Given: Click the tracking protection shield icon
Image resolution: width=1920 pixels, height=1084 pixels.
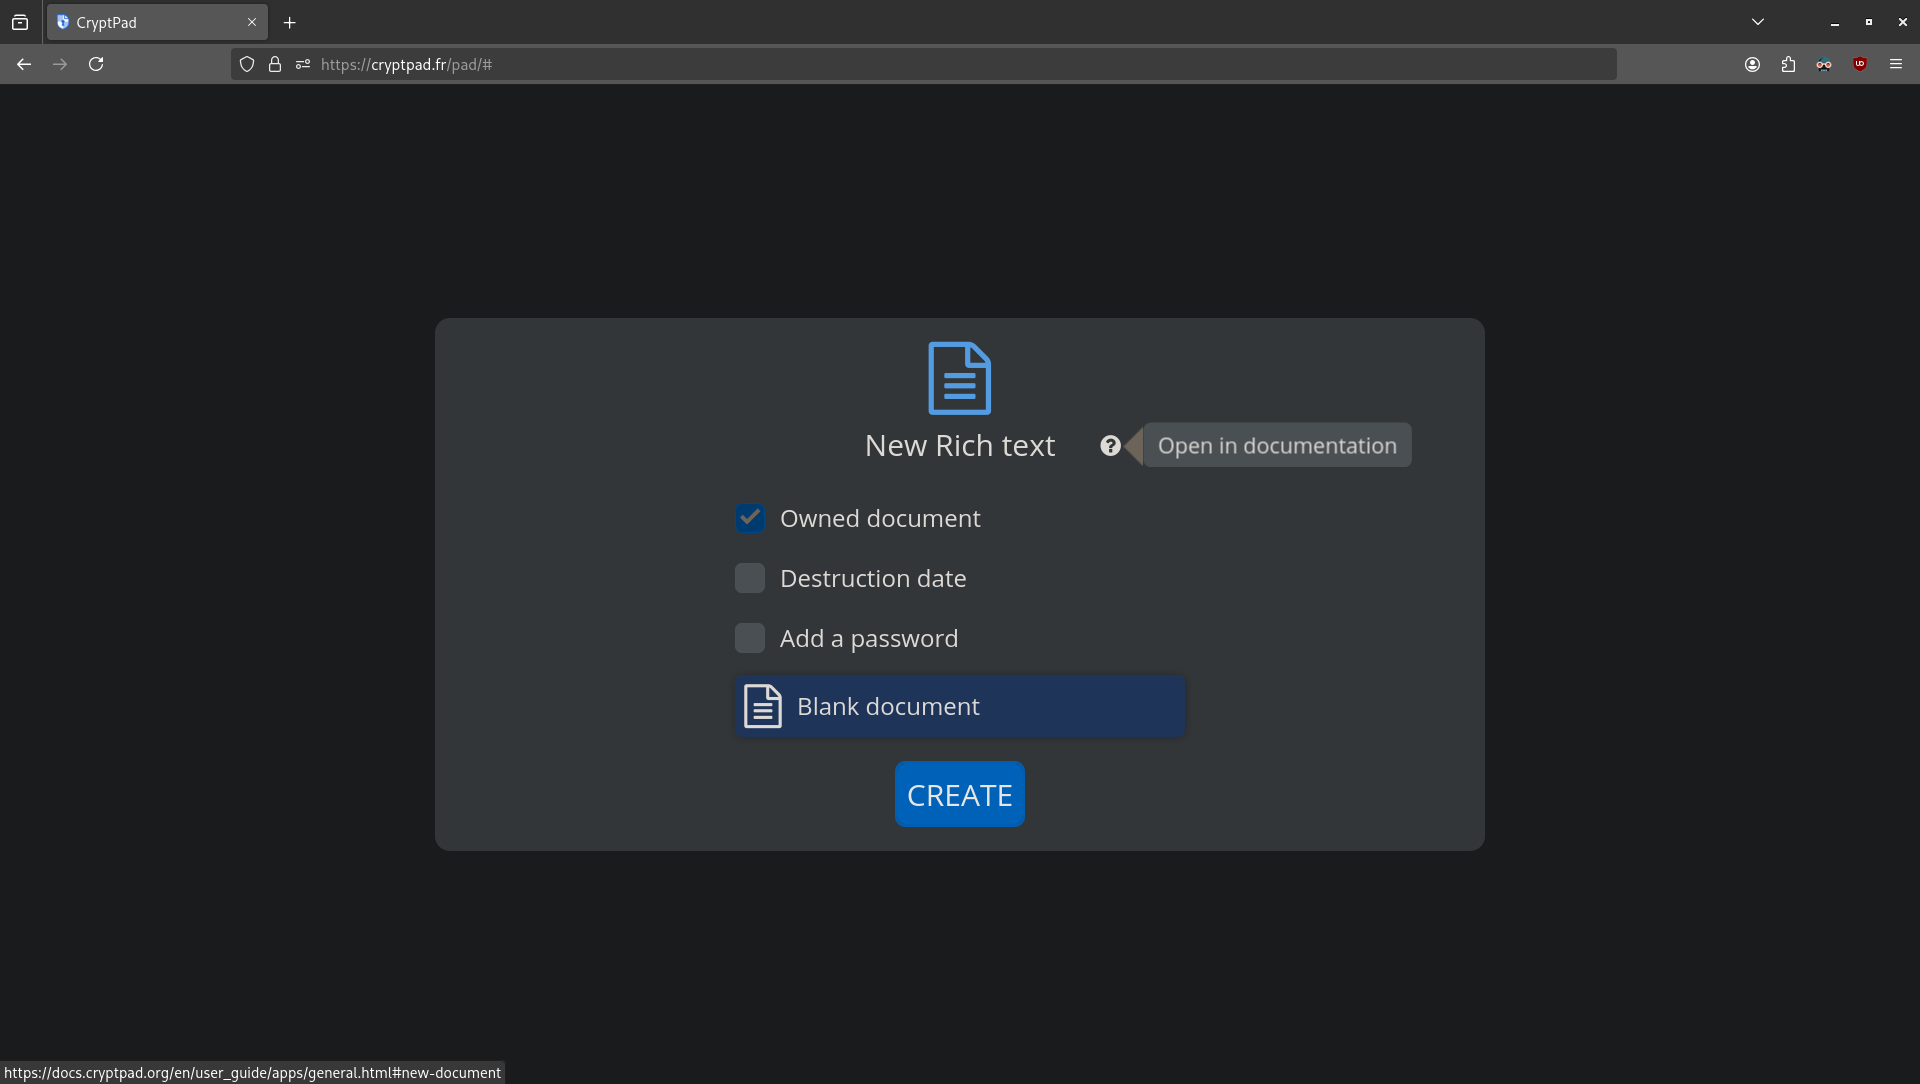Looking at the screenshot, I should tap(247, 64).
